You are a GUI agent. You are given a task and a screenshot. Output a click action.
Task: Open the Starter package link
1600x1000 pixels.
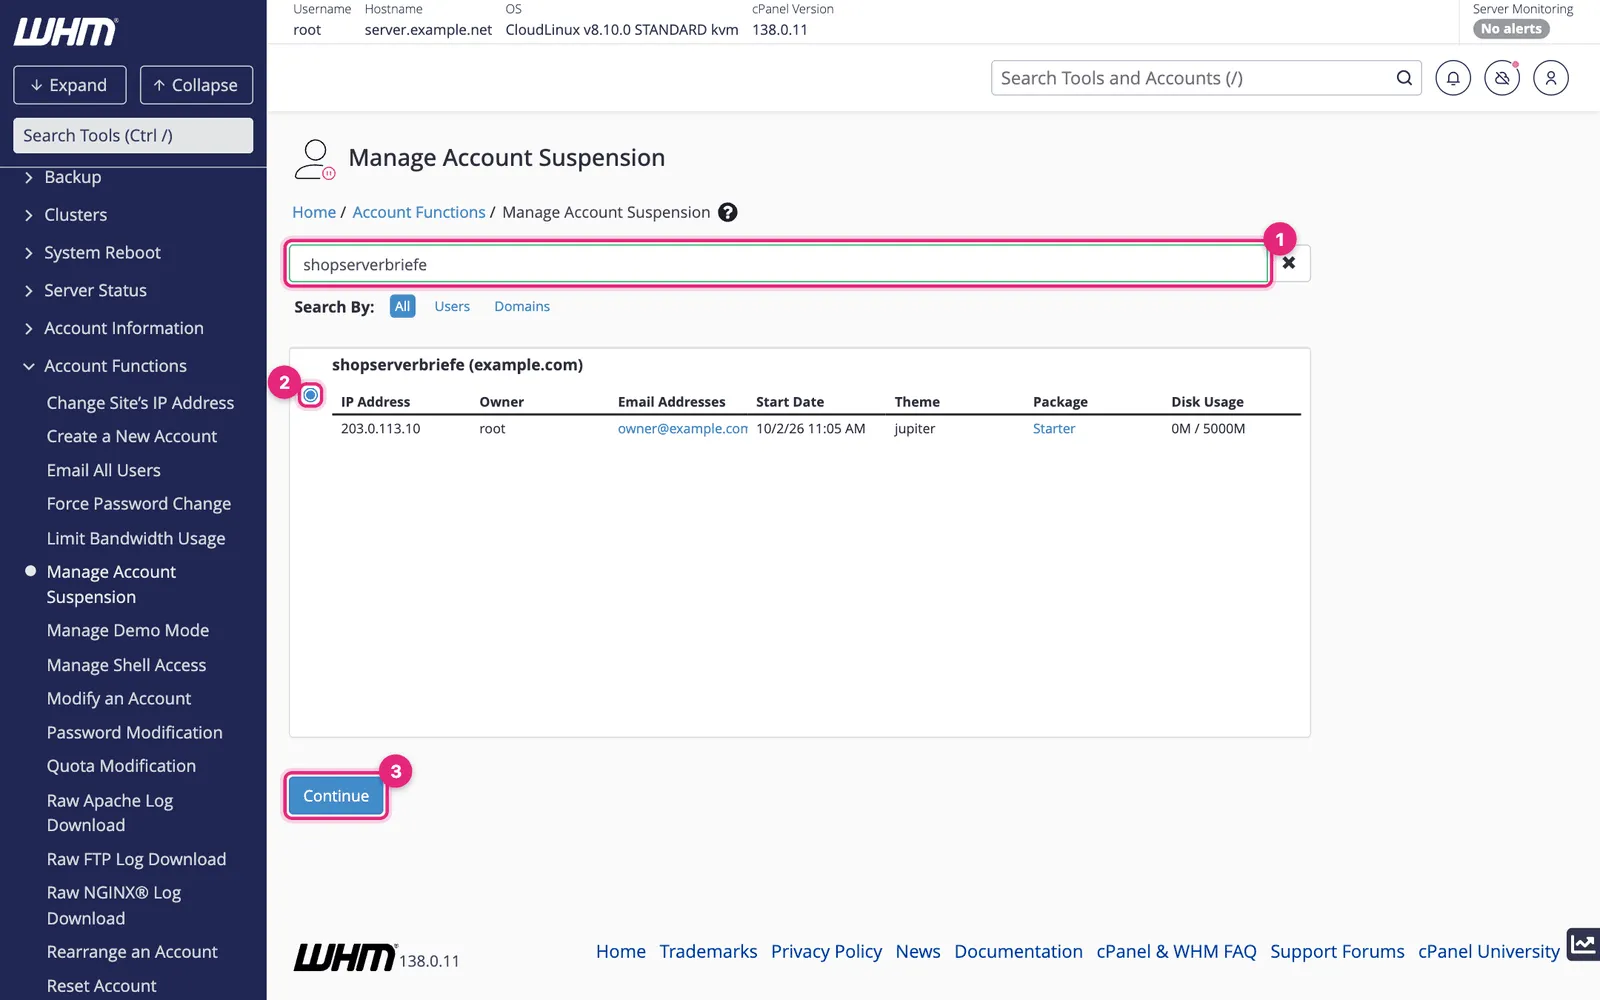coord(1054,429)
